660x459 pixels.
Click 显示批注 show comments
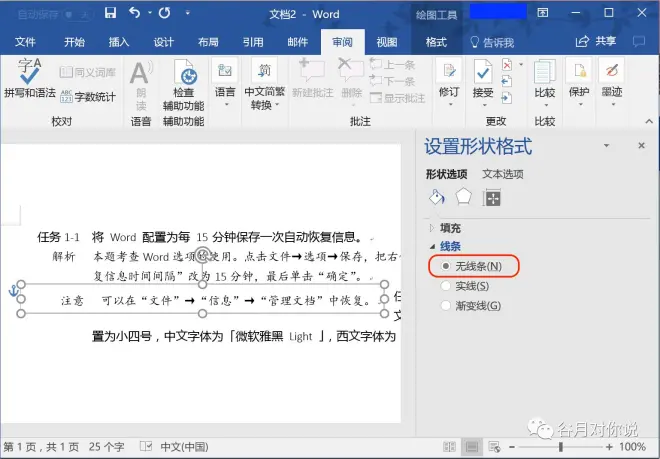click(x=397, y=98)
